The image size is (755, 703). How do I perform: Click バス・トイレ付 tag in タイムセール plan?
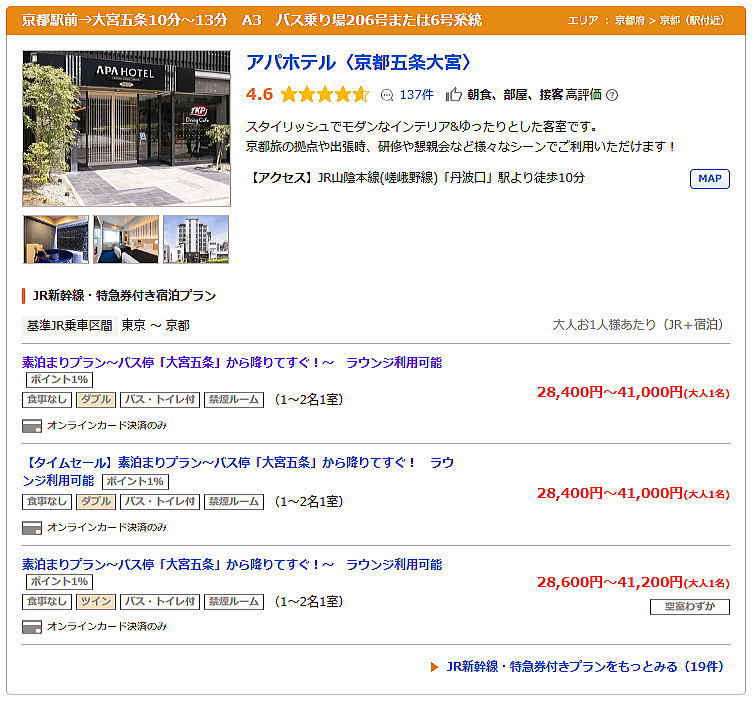(160, 502)
